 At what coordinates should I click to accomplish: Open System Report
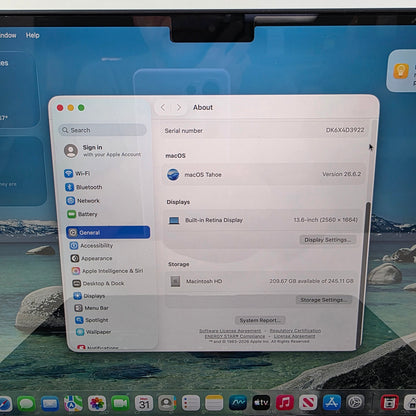pos(260,320)
